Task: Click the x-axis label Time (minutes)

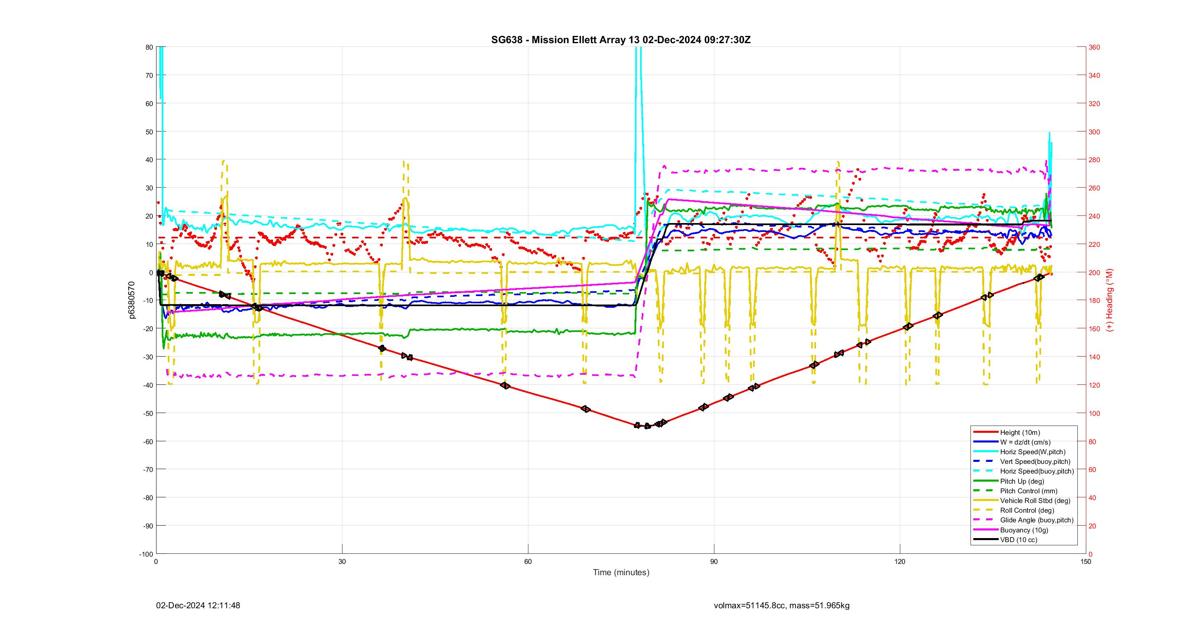Action: click(620, 572)
